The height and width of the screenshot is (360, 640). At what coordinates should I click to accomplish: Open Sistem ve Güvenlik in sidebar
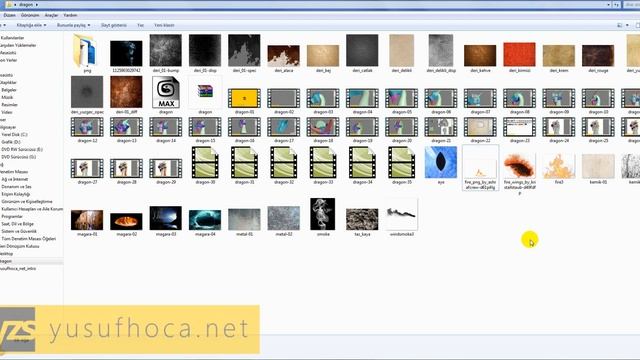[19, 231]
